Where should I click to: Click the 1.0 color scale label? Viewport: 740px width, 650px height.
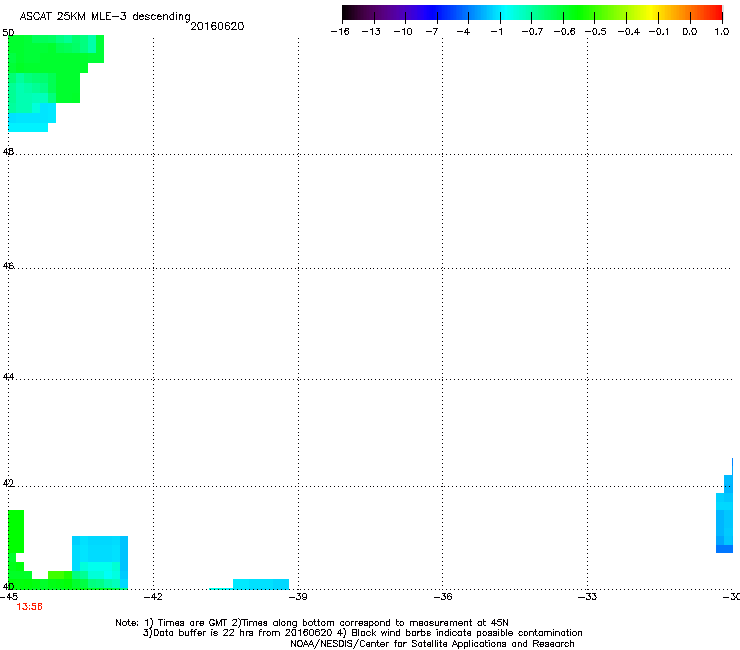[x=722, y=32]
